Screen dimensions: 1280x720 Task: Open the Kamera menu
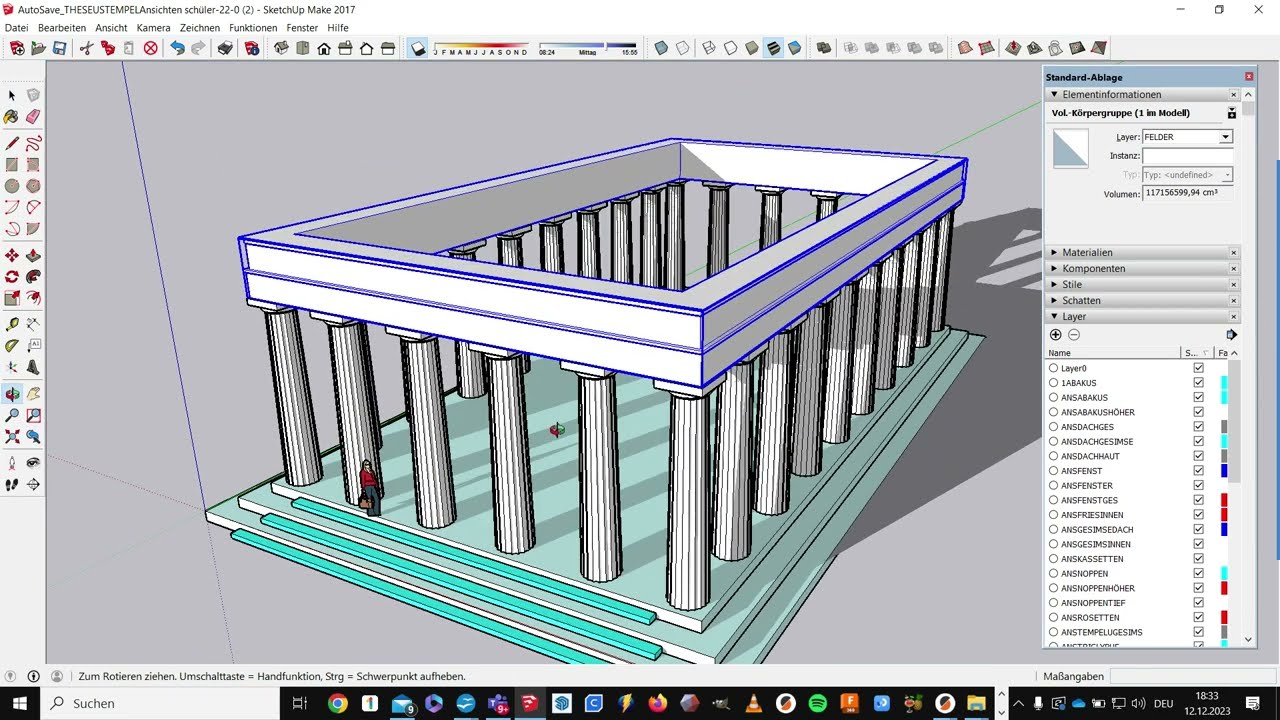pyautogui.click(x=153, y=28)
